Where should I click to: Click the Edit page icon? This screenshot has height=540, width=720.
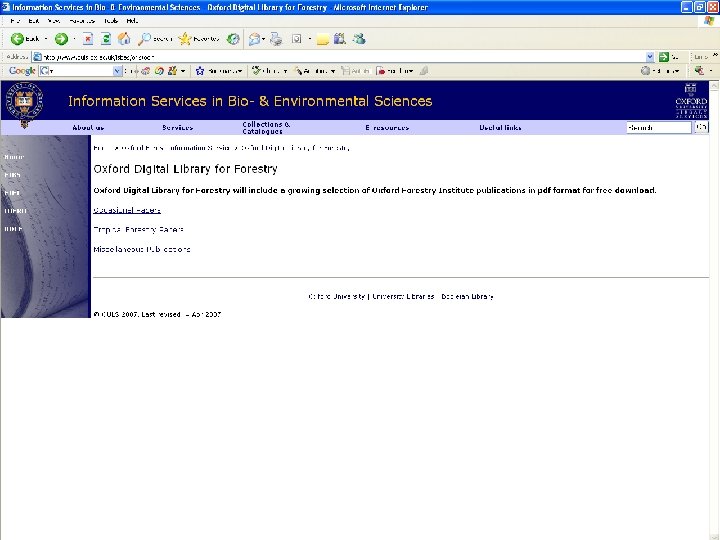tap(297, 39)
